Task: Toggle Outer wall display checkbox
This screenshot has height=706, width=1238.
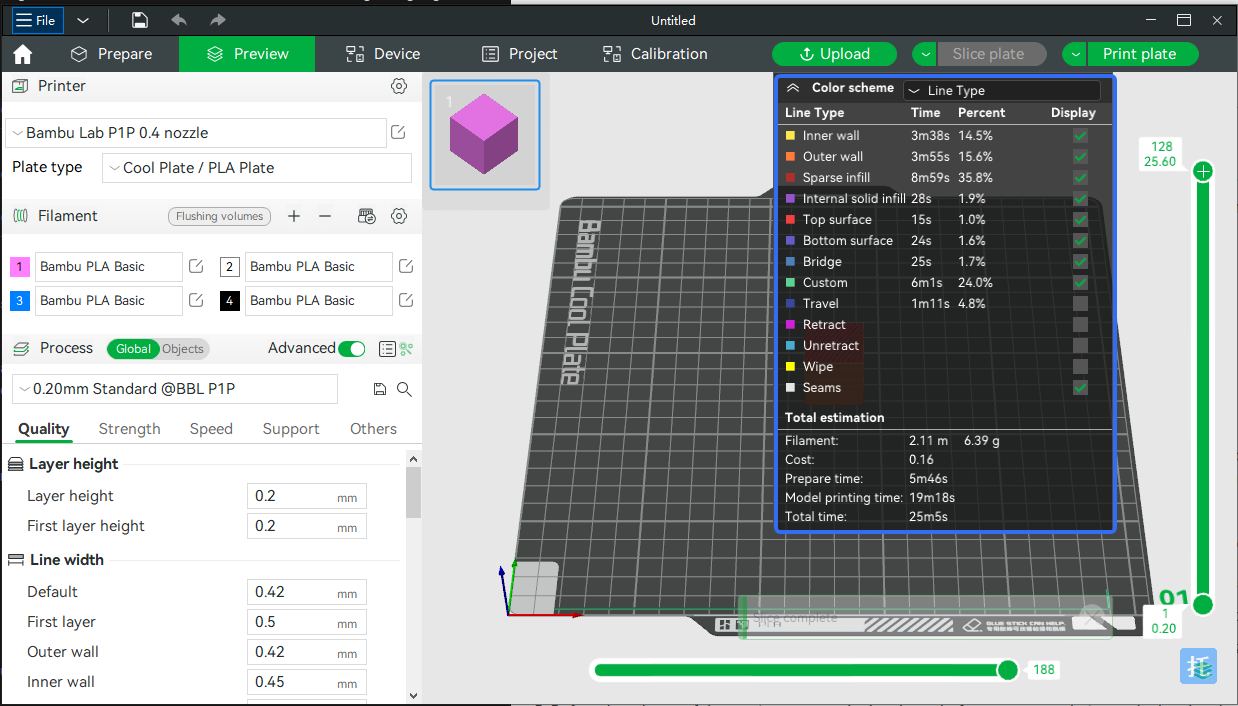Action: click(x=1080, y=156)
